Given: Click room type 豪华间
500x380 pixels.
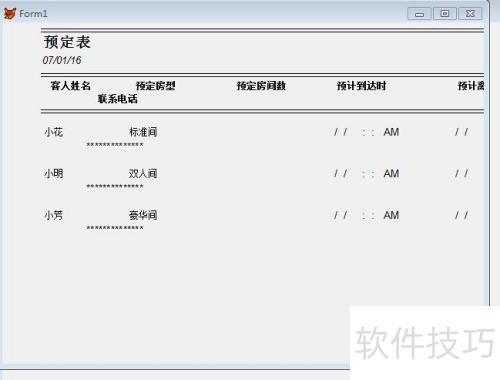Looking at the screenshot, I should (143, 215).
